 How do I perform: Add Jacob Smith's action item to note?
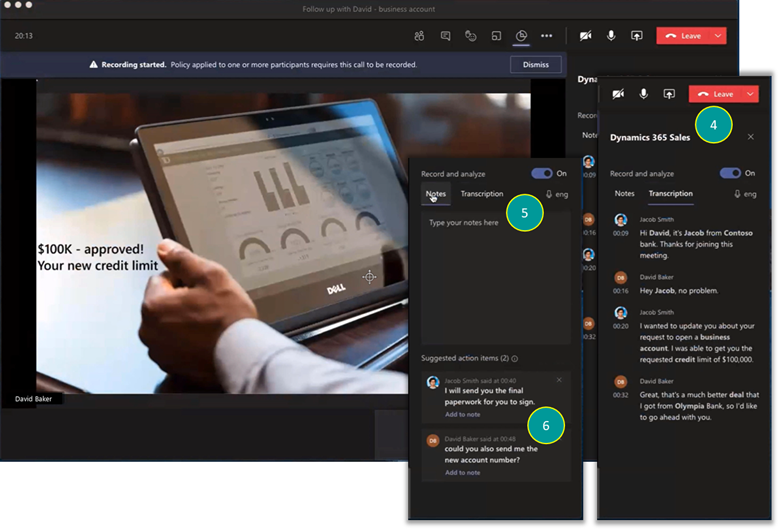tap(462, 413)
